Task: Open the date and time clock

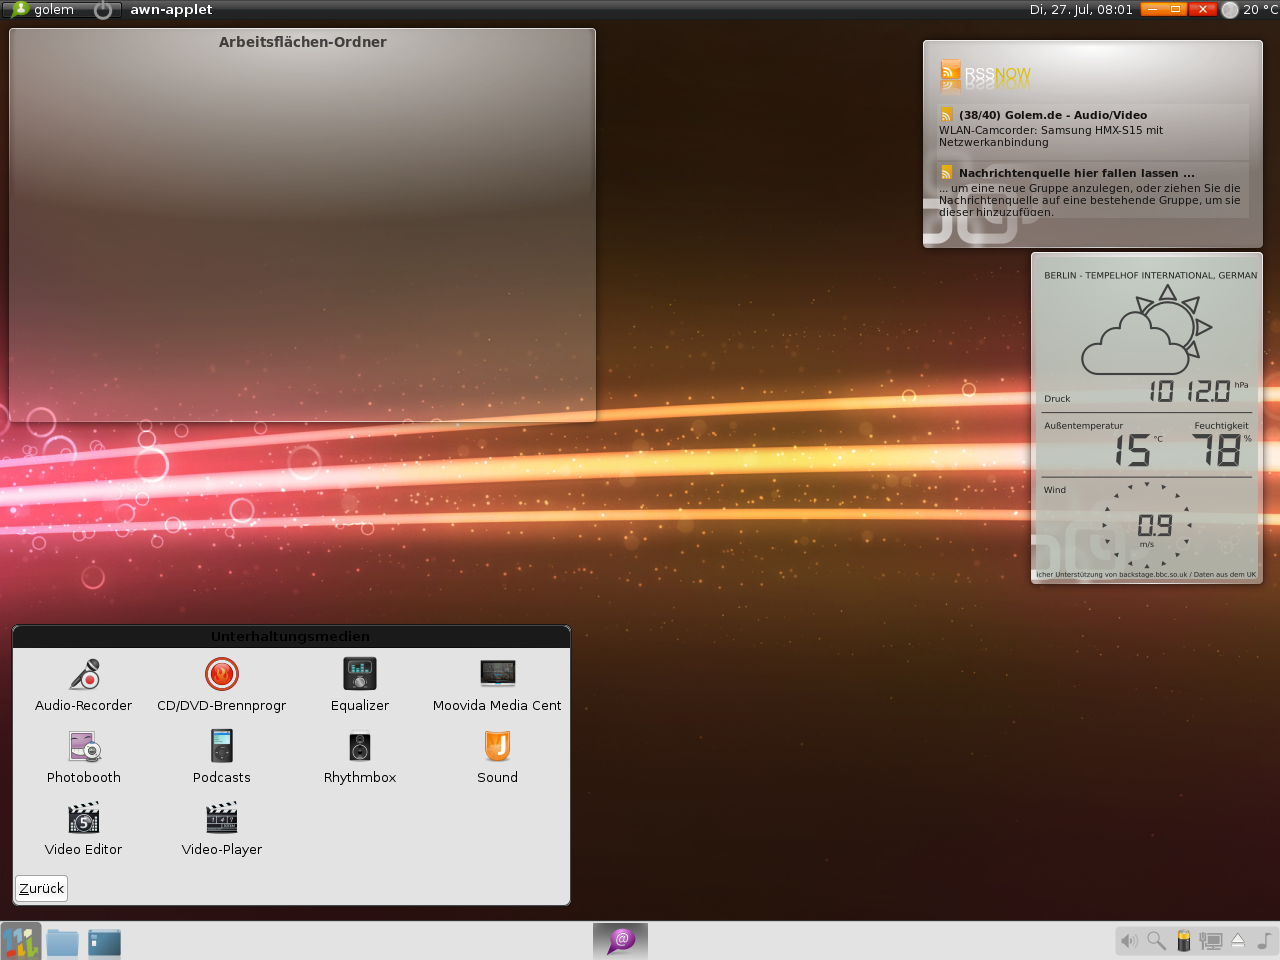Action: pos(1080,10)
